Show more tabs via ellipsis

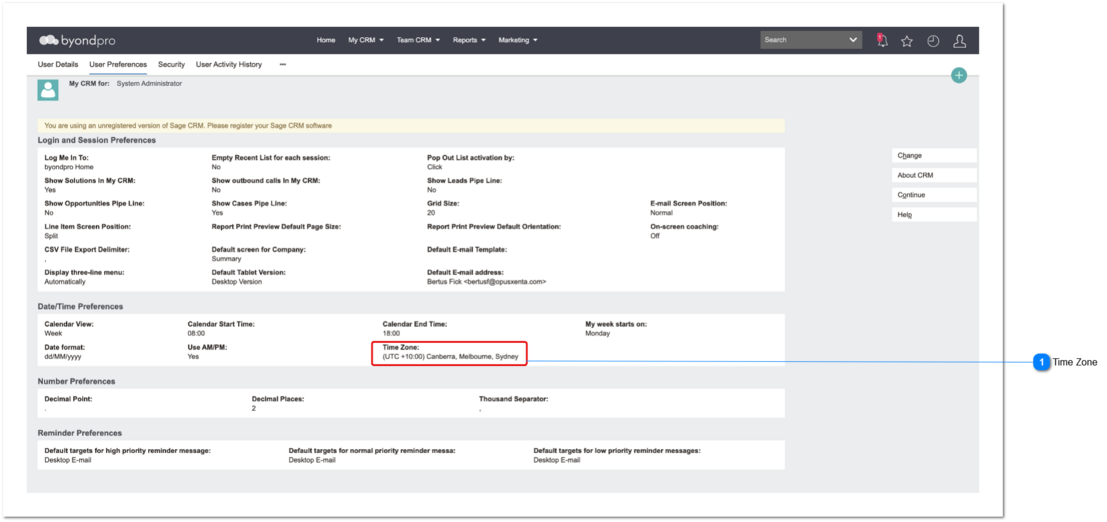pos(282,64)
